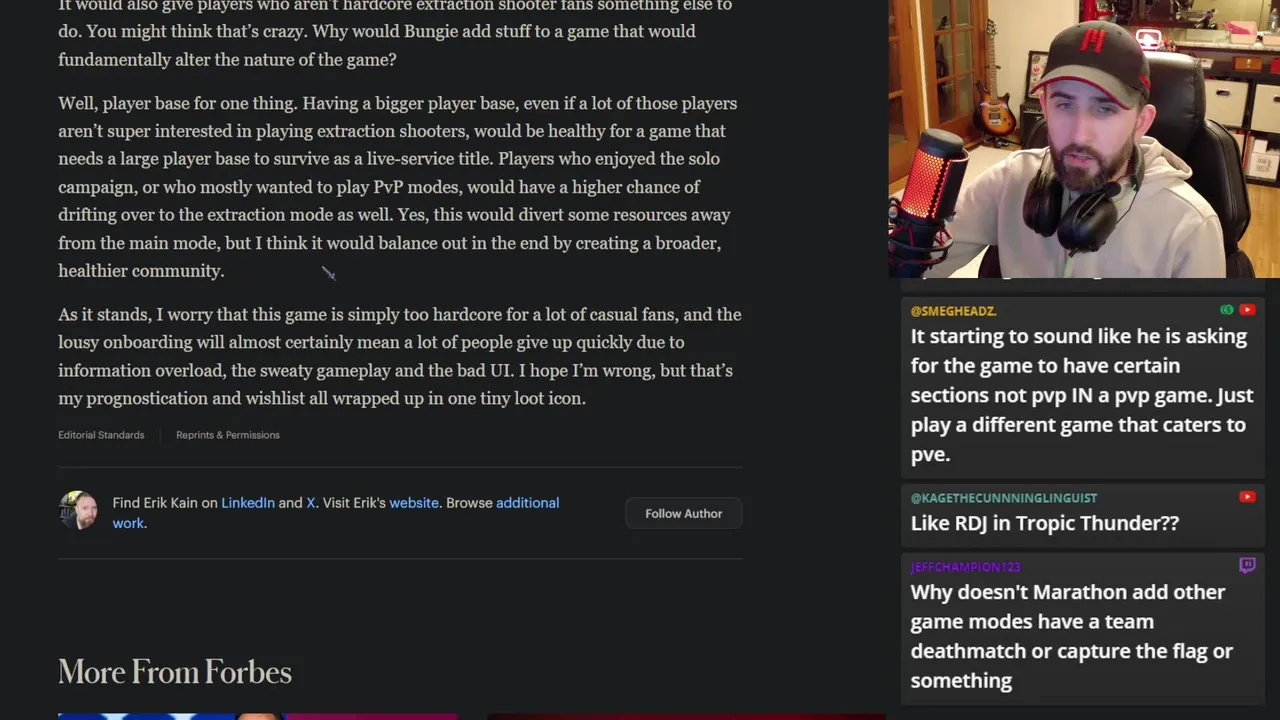Open Erik Kain's LinkedIn link
Viewport: 1280px width, 720px height.
[248, 503]
